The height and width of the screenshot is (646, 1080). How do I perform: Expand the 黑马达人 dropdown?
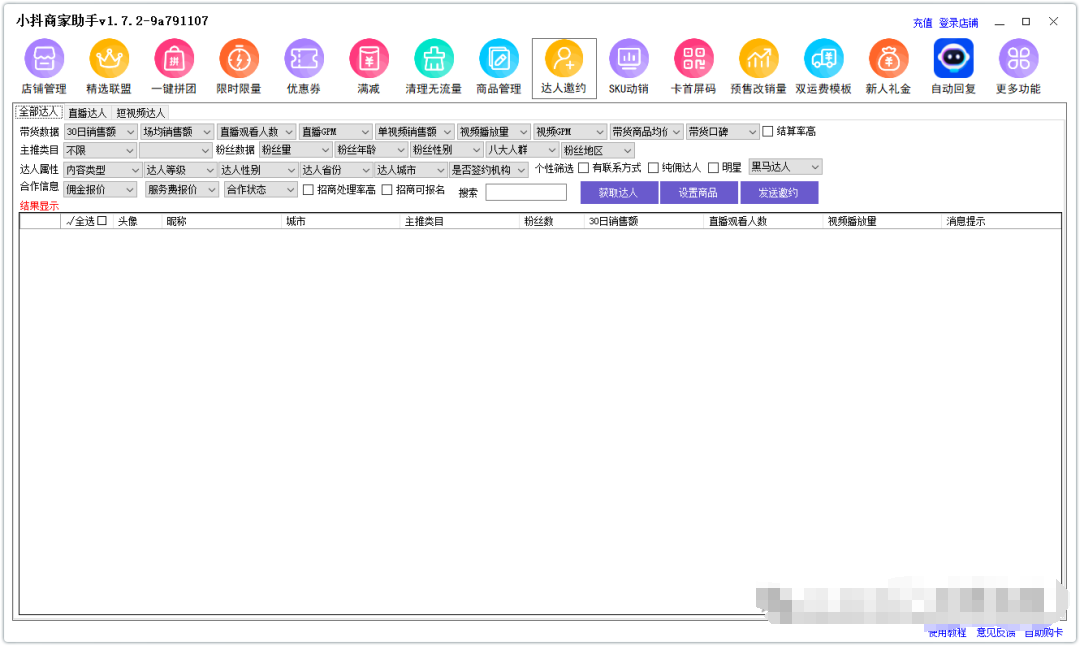click(x=786, y=167)
